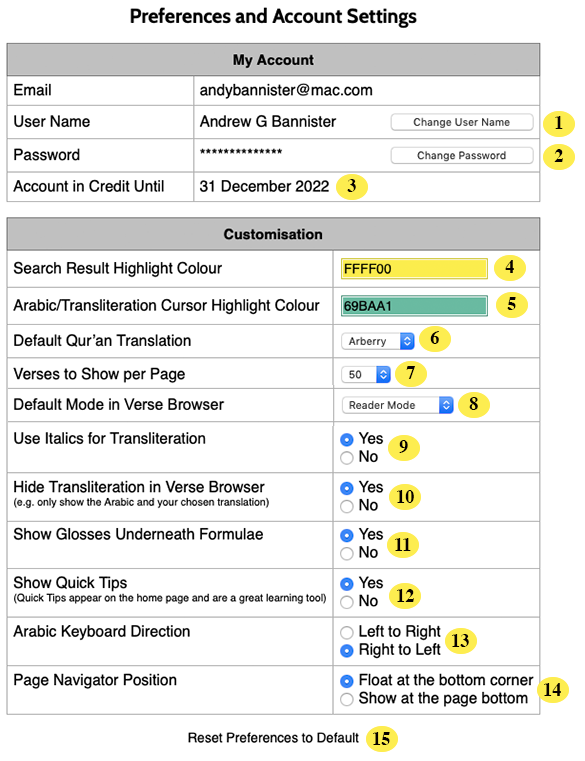This screenshot has width=585, height=761.
Task: Open the Default Mode in Verse Browser dropdown
Action: click(x=398, y=405)
